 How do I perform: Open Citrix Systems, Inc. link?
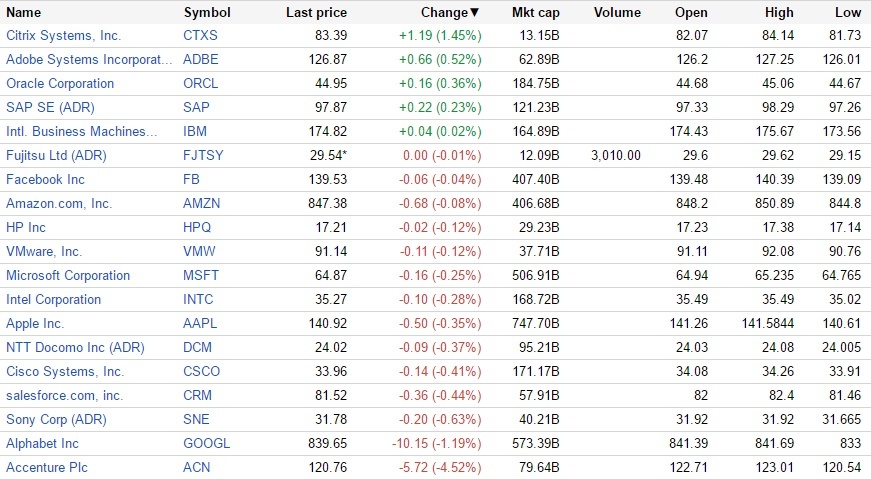(x=63, y=35)
